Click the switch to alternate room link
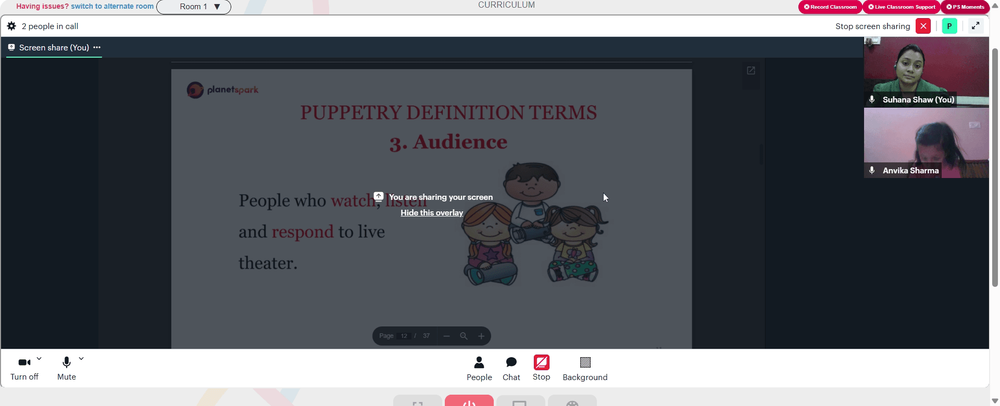Screen dimensions: 1000x406 pyautogui.click(x=112, y=6)
